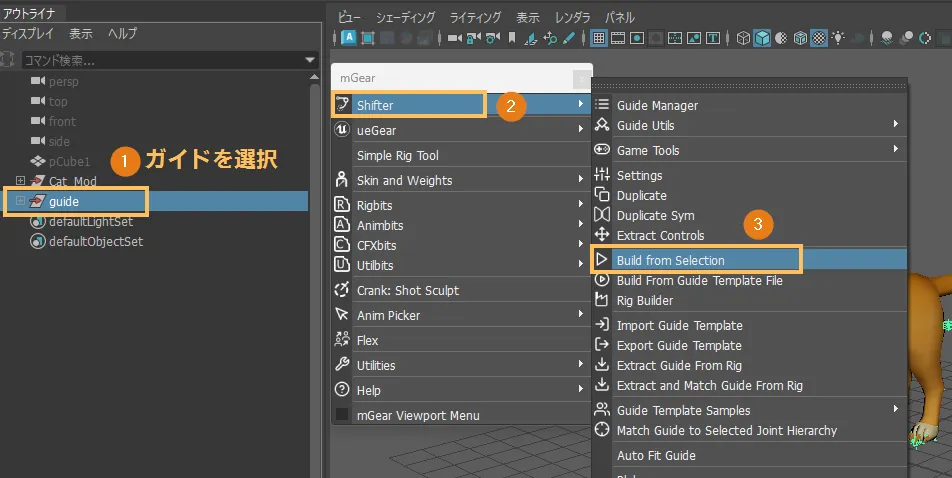Open the outliner search filter dropdown arrow
952x478 pixels.
point(310,61)
